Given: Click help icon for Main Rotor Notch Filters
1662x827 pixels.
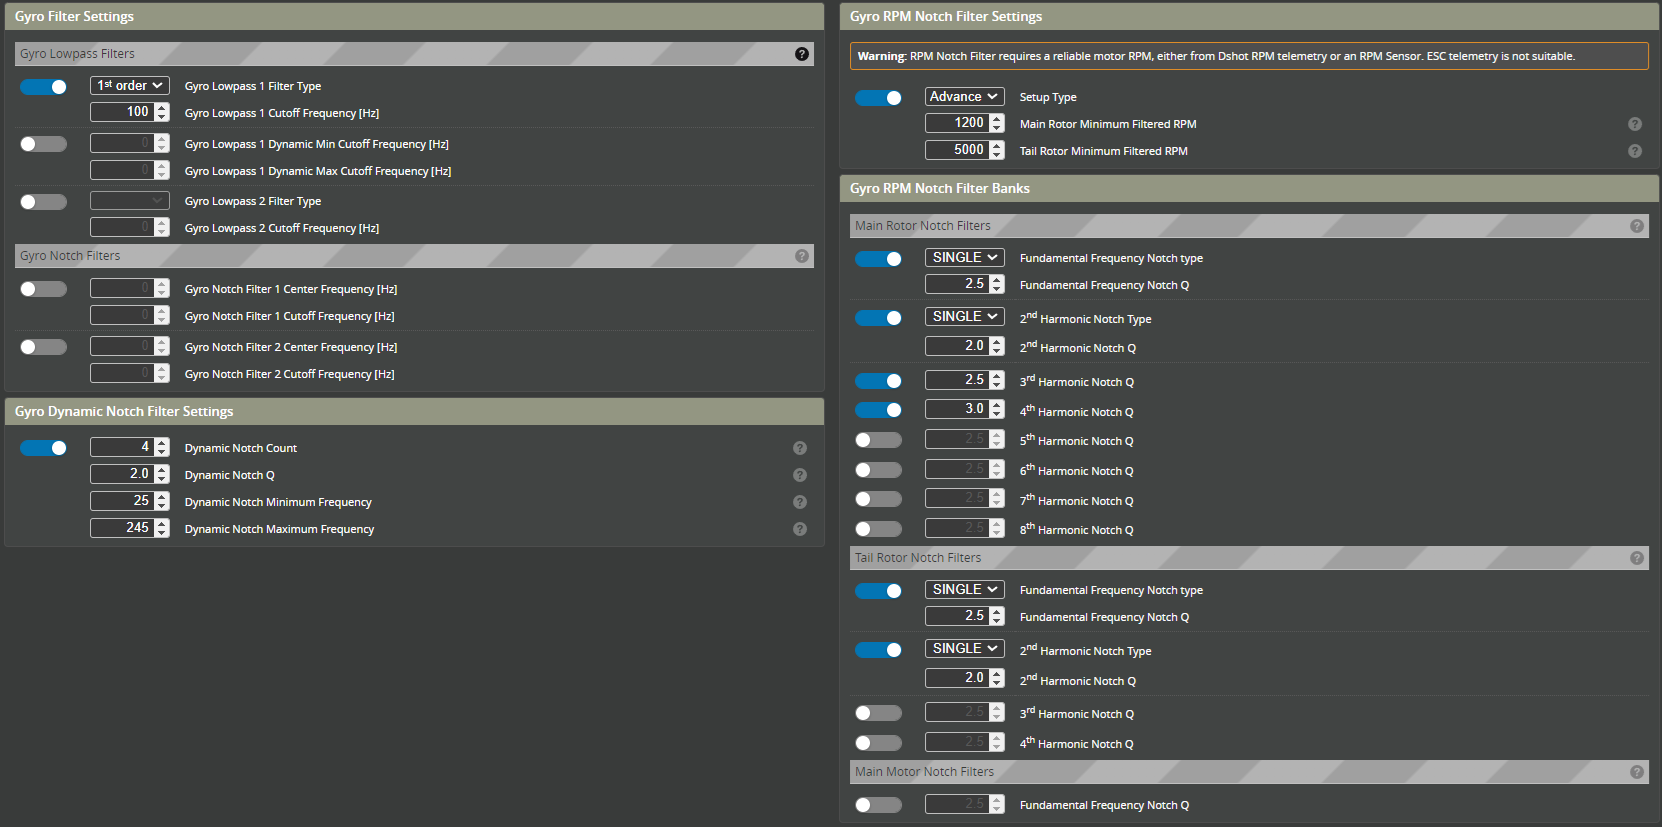Looking at the screenshot, I should 1636,226.
